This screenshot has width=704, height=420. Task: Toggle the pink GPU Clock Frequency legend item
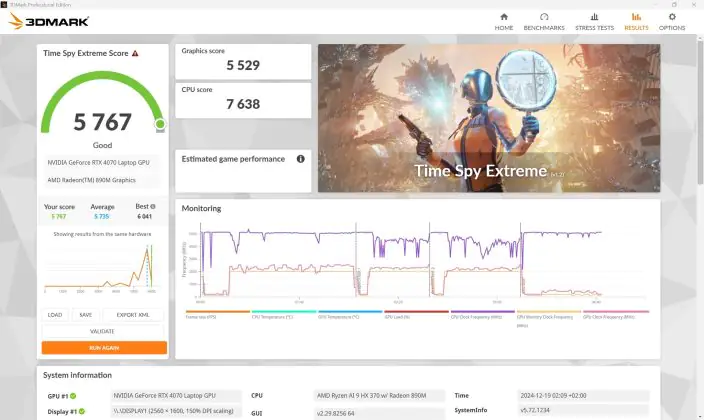click(616, 314)
